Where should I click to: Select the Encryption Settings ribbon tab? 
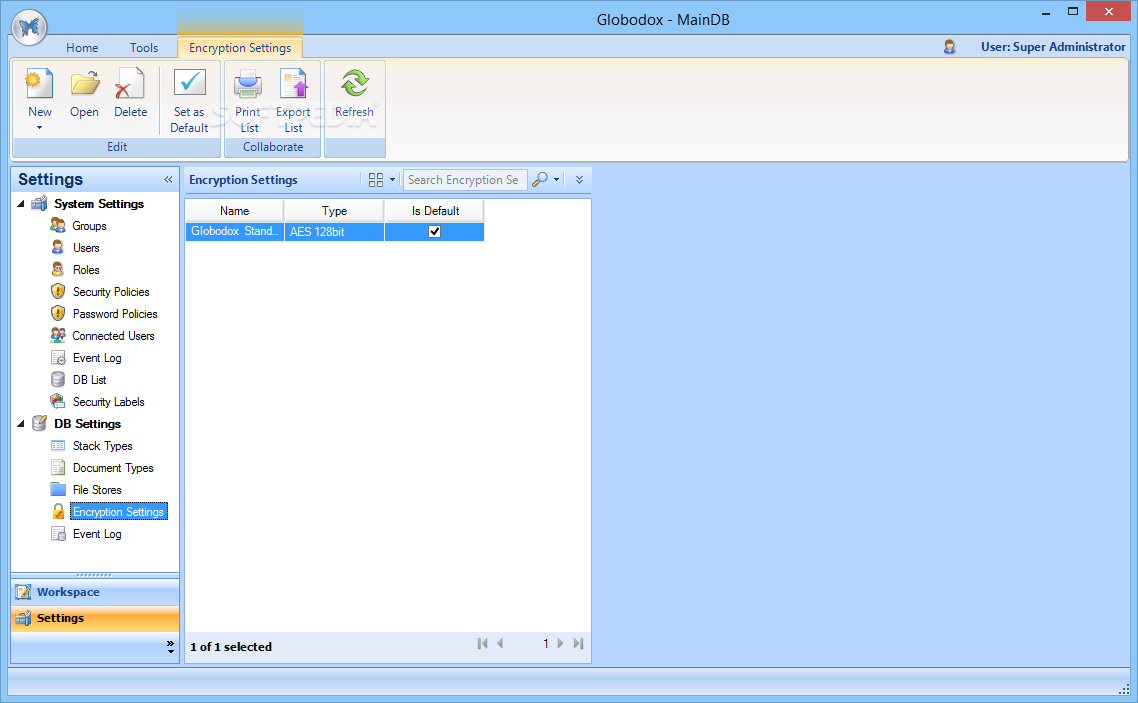coord(240,47)
